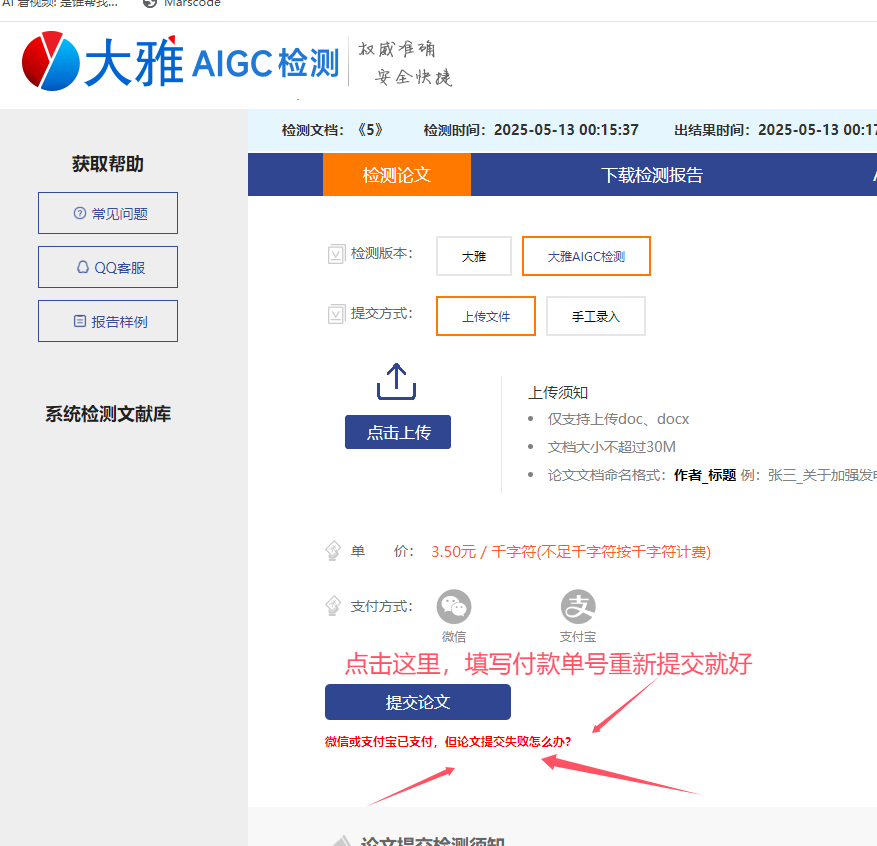The image size is (877, 846).
Task: Contact QQ客服 support
Action: (x=108, y=267)
